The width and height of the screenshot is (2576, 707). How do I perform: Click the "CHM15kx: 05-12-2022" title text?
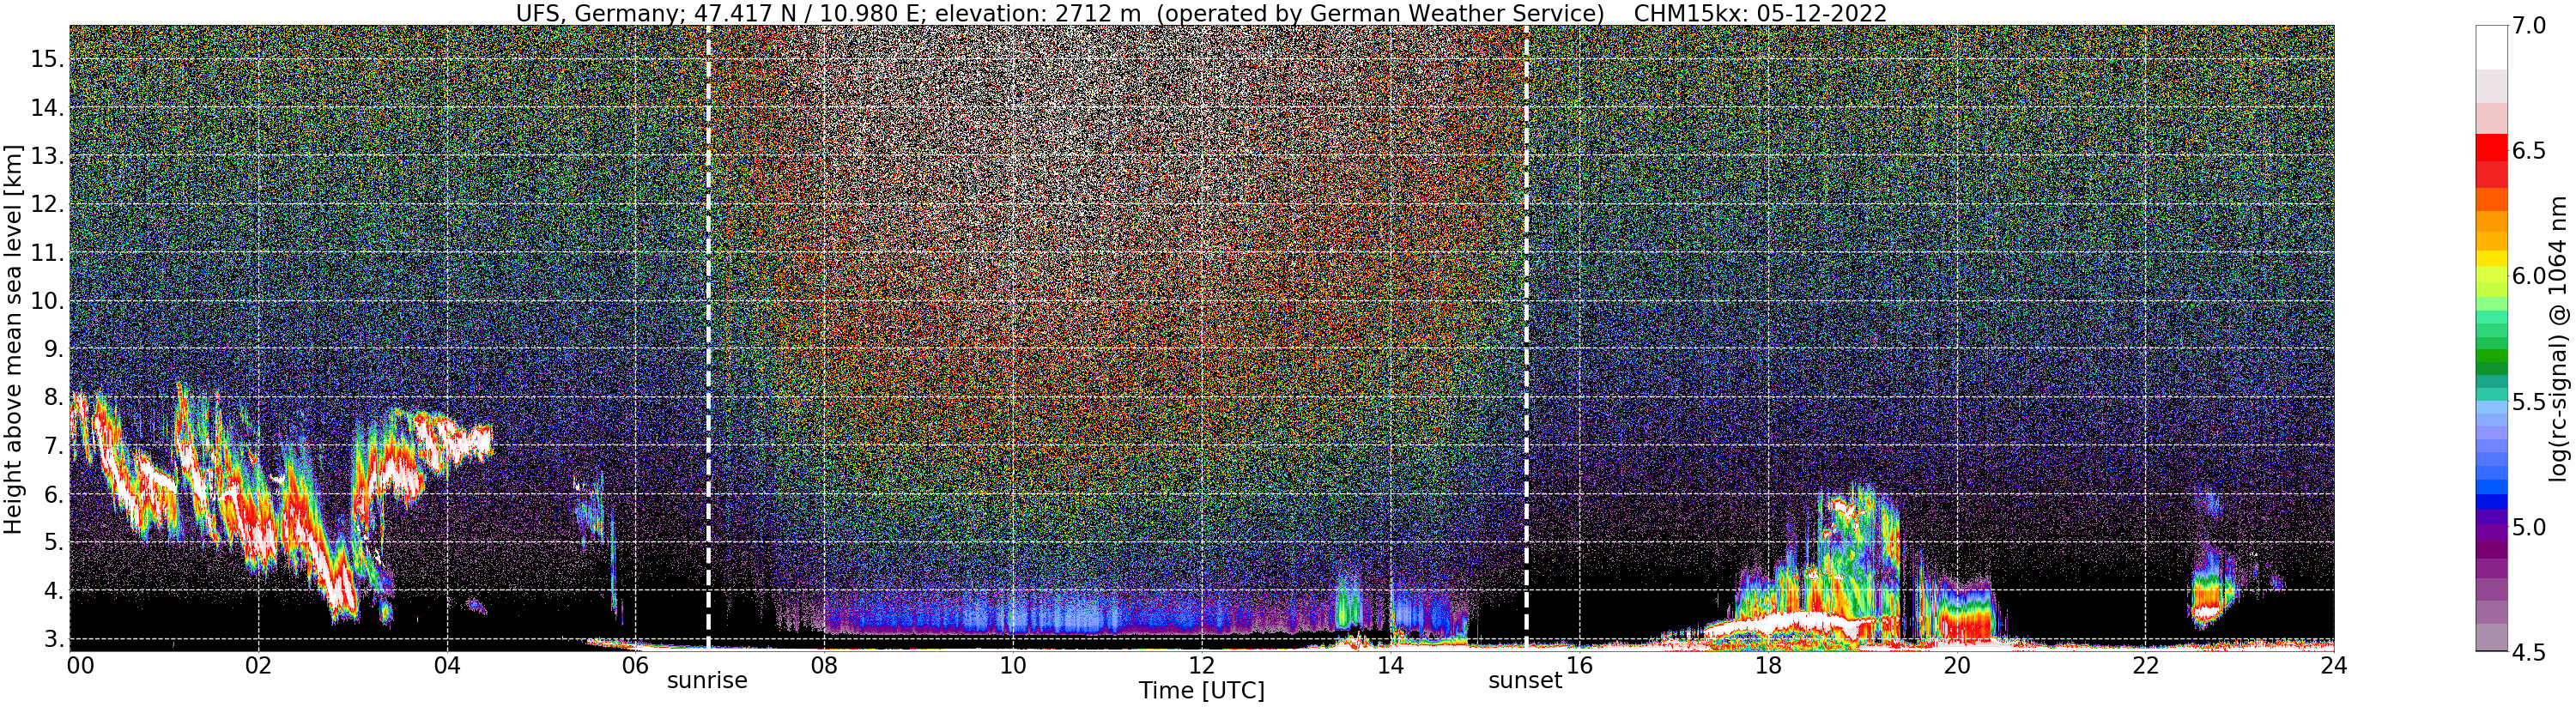point(1761,14)
